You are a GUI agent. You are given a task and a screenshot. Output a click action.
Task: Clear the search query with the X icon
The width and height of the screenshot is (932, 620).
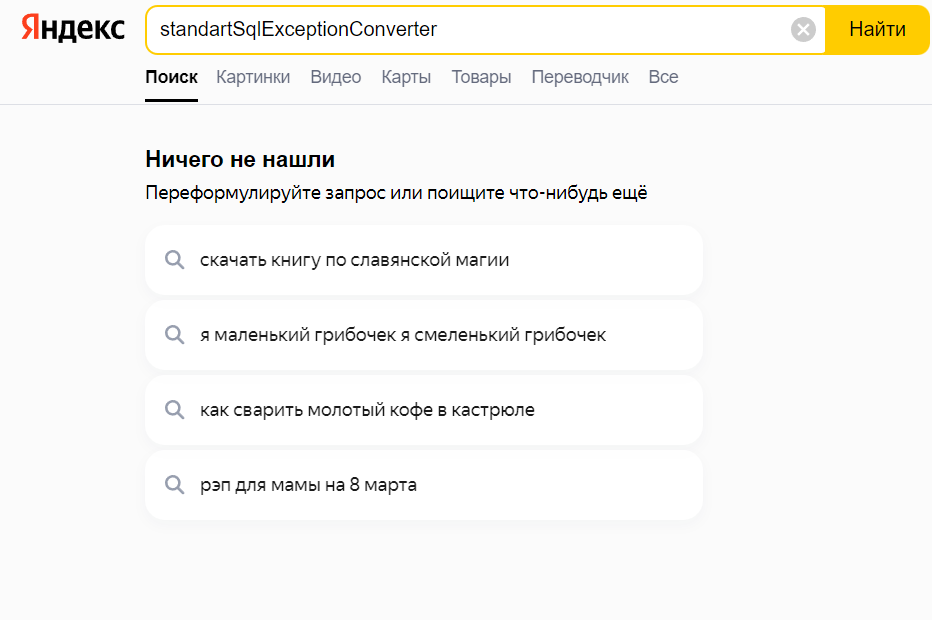coord(803,29)
